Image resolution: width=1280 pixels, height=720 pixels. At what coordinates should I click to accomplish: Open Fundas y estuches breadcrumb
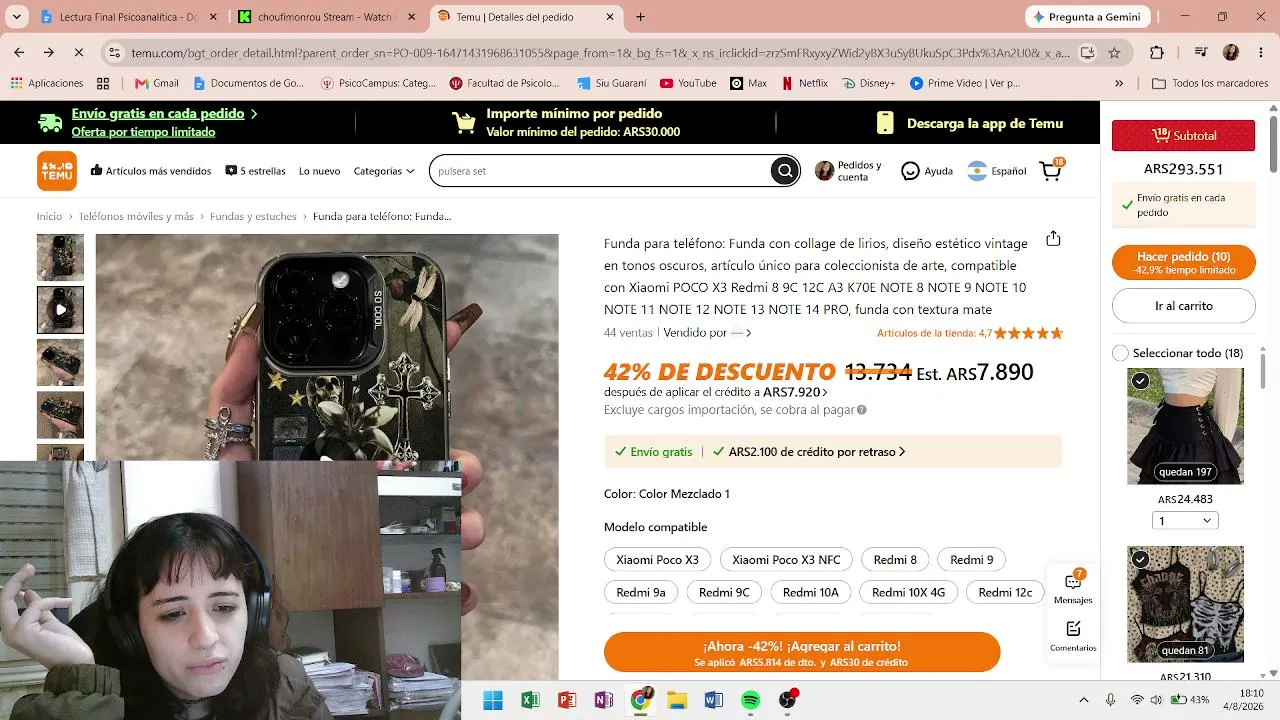(x=253, y=216)
